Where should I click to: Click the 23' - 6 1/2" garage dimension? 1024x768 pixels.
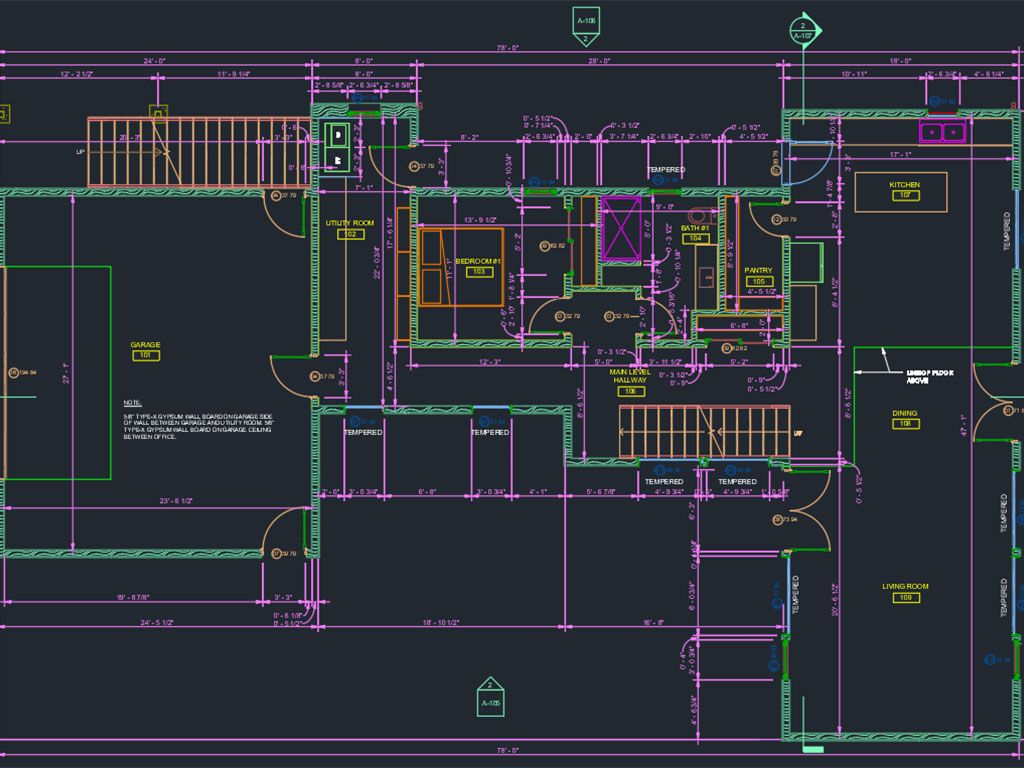tap(146, 500)
